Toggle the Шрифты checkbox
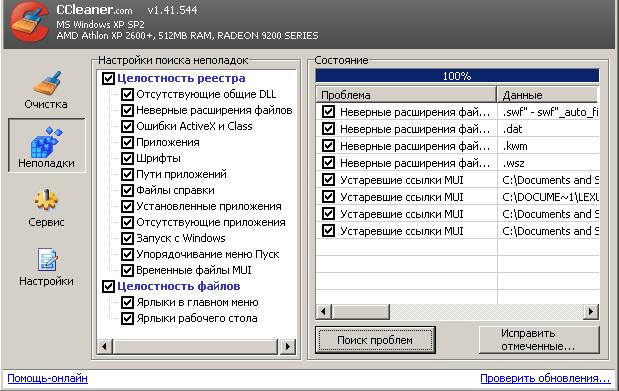Image resolution: width=619 pixels, height=391 pixels. click(x=127, y=158)
